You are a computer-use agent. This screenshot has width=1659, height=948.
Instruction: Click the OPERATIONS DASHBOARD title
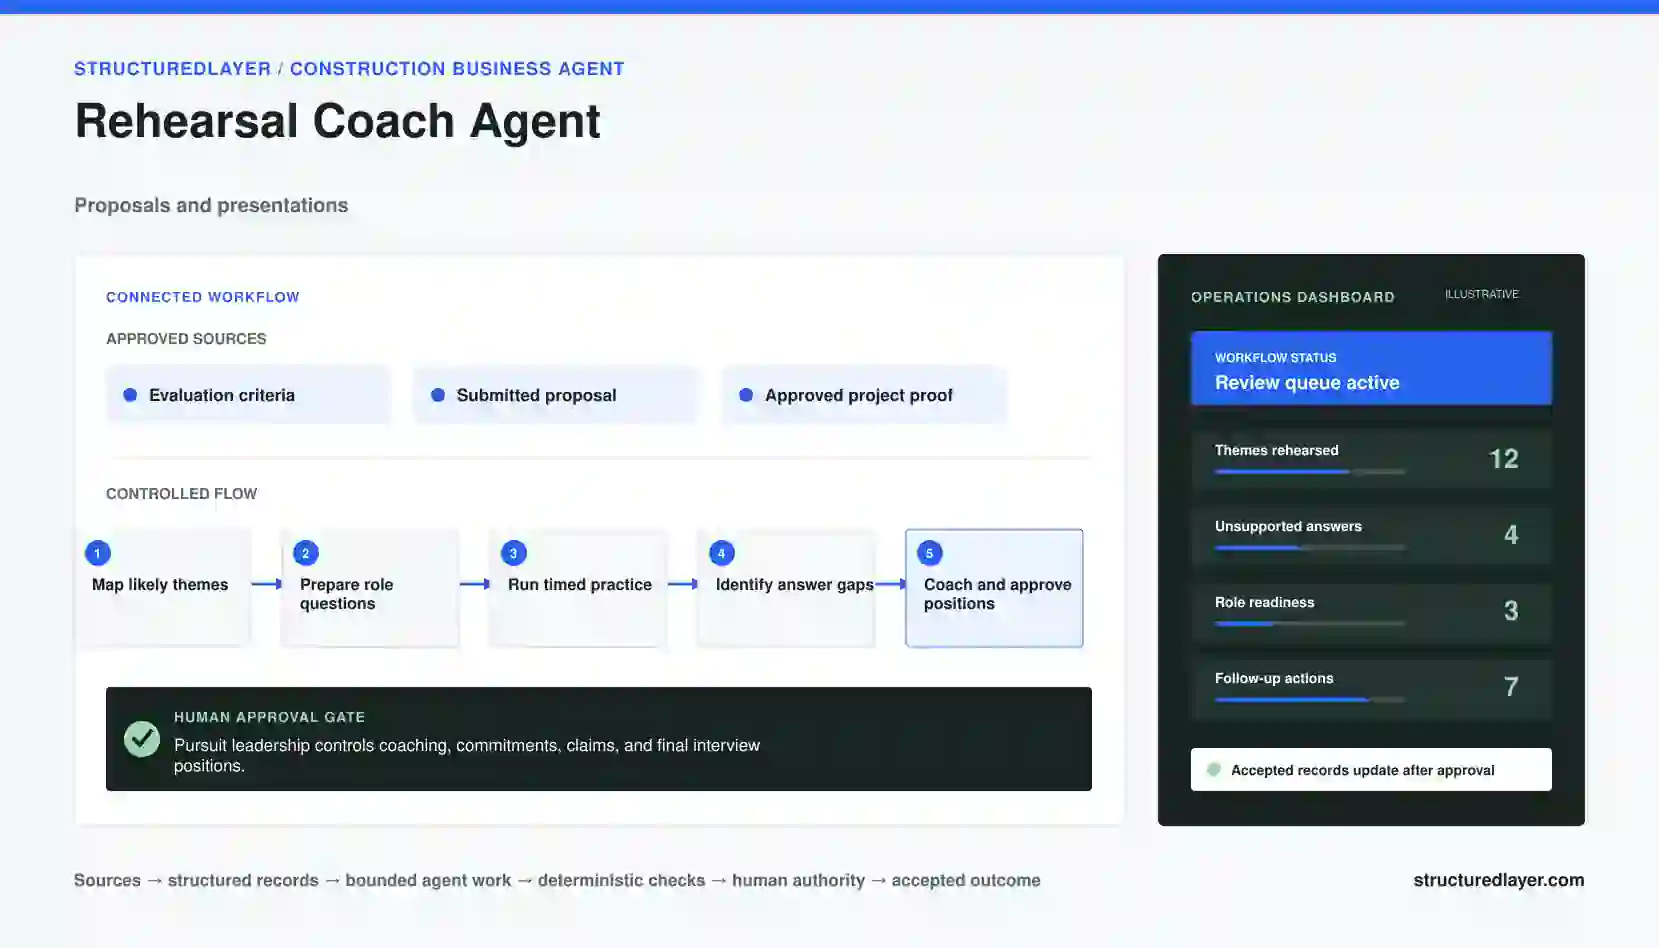click(x=1293, y=297)
